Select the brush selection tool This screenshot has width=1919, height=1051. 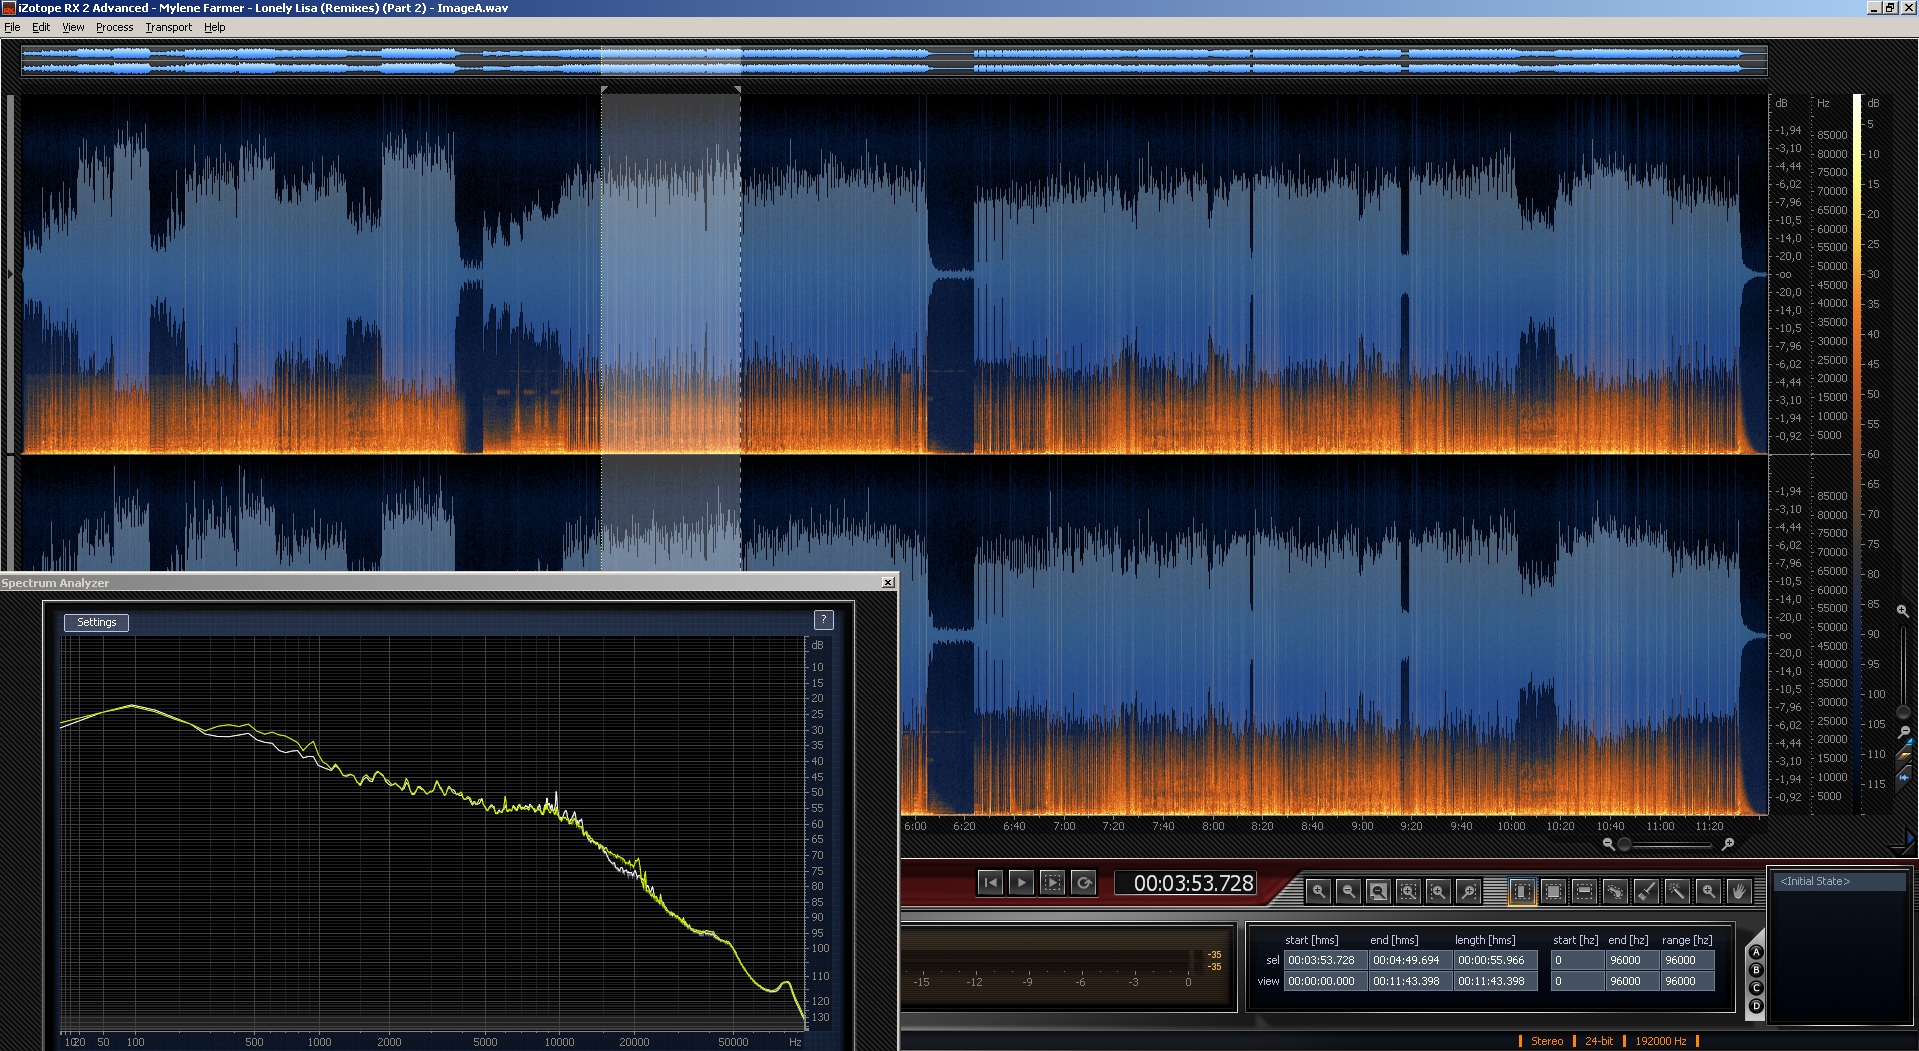pos(1646,891)
